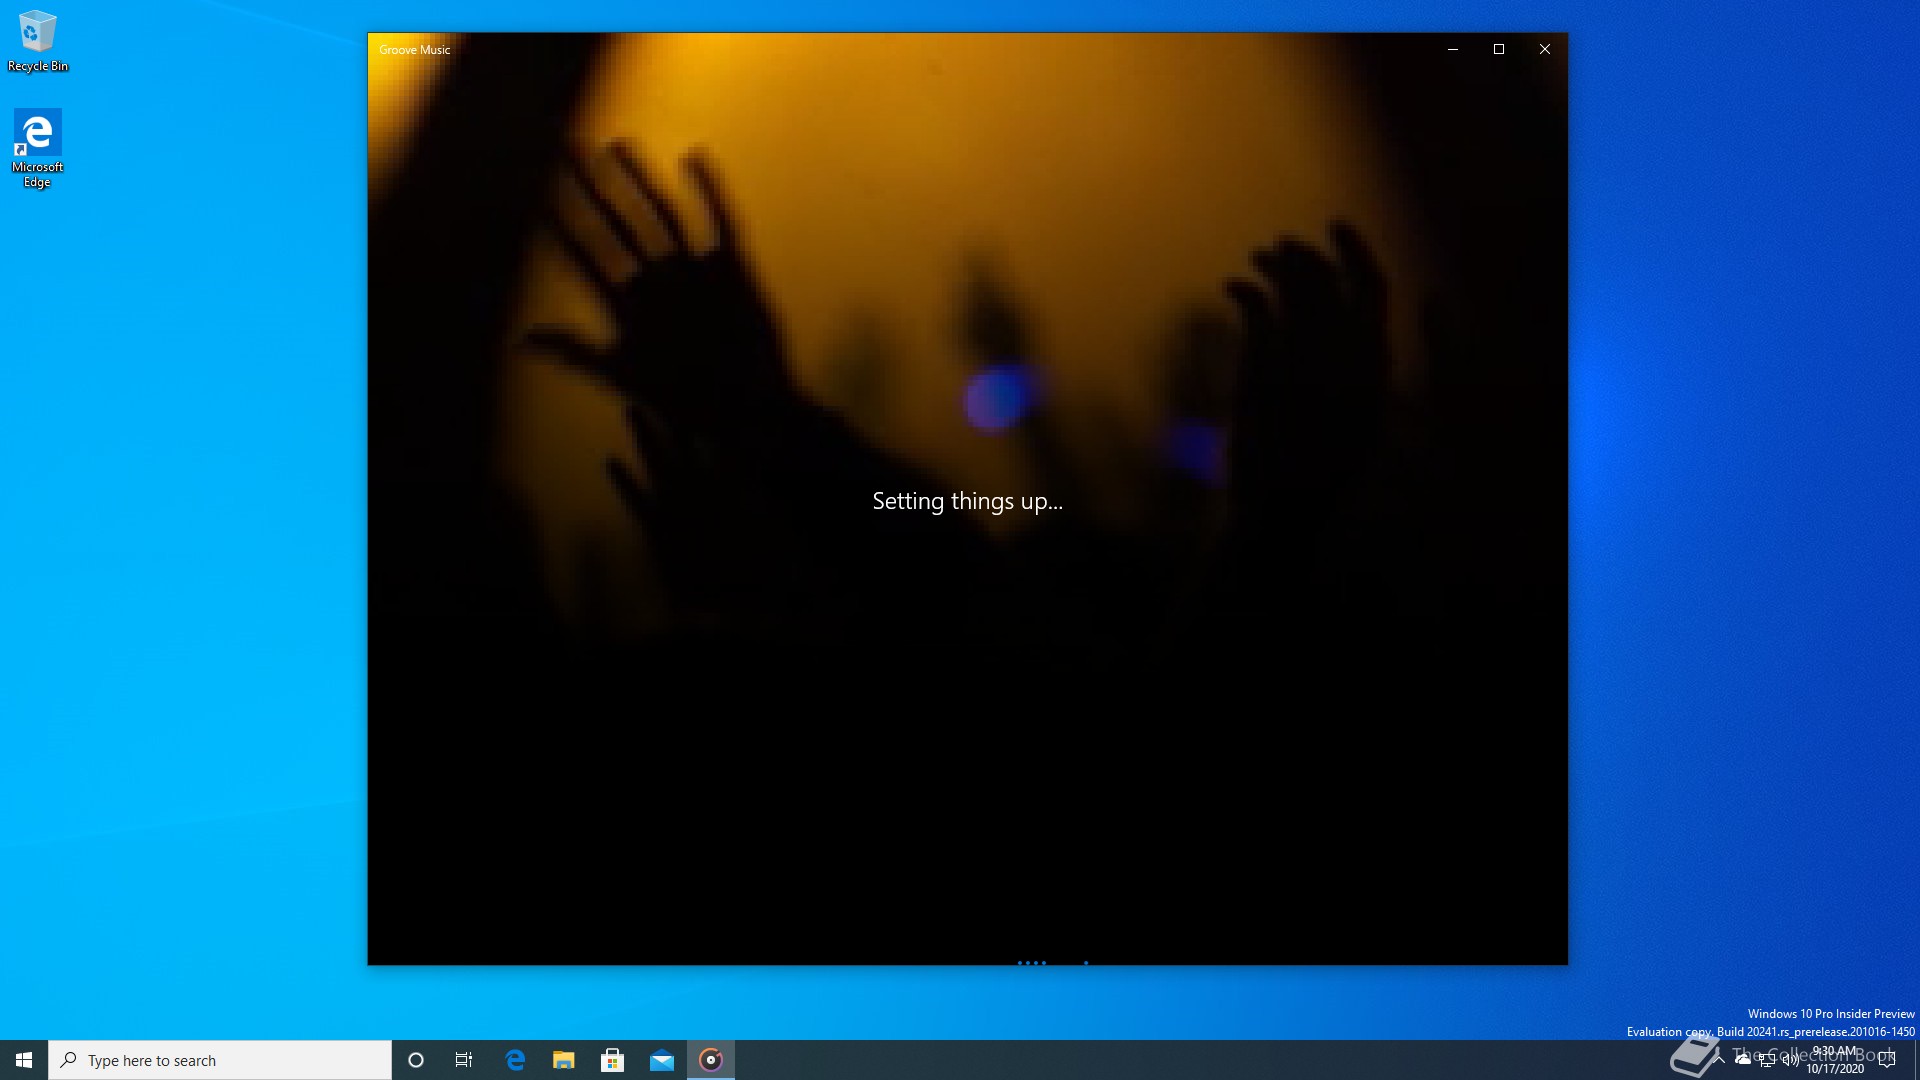The image size is (1920, 1080).
Task: Open the Recycle Bin desktop icon
Action: click(38, 40)
